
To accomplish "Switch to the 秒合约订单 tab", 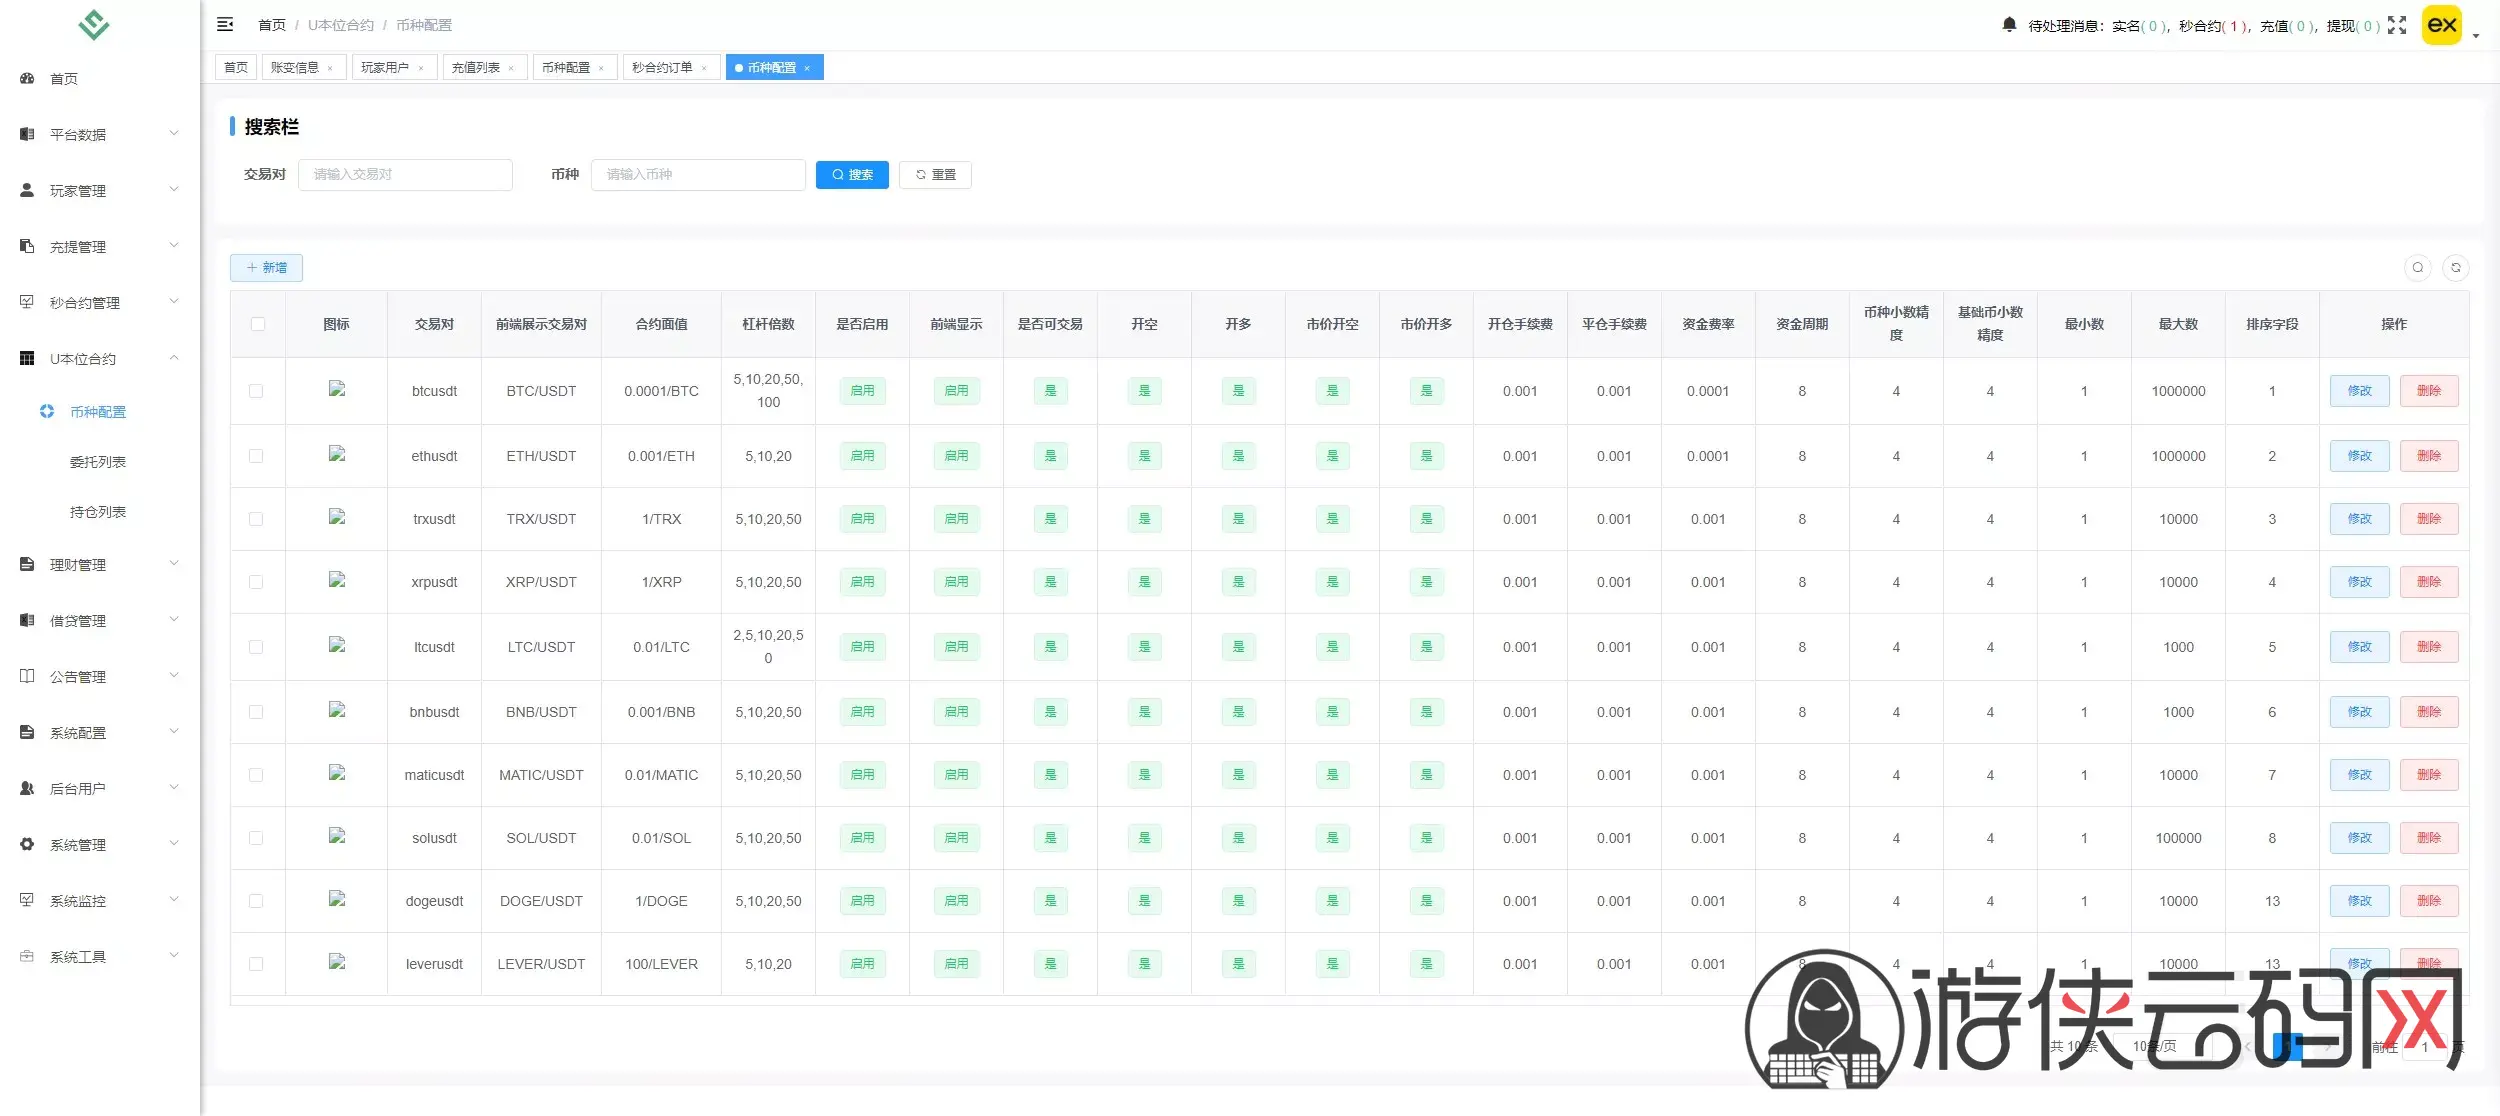I will [x=662, y=67].
